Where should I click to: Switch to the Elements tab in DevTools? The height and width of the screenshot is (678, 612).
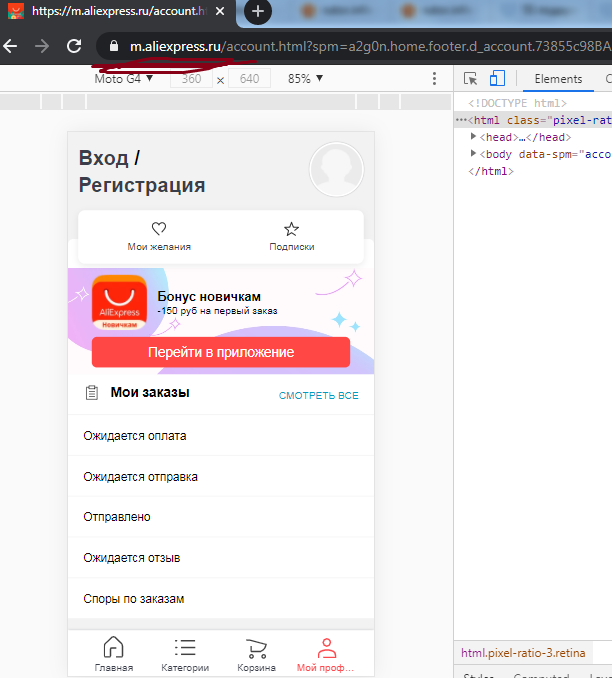coord(558,79)
